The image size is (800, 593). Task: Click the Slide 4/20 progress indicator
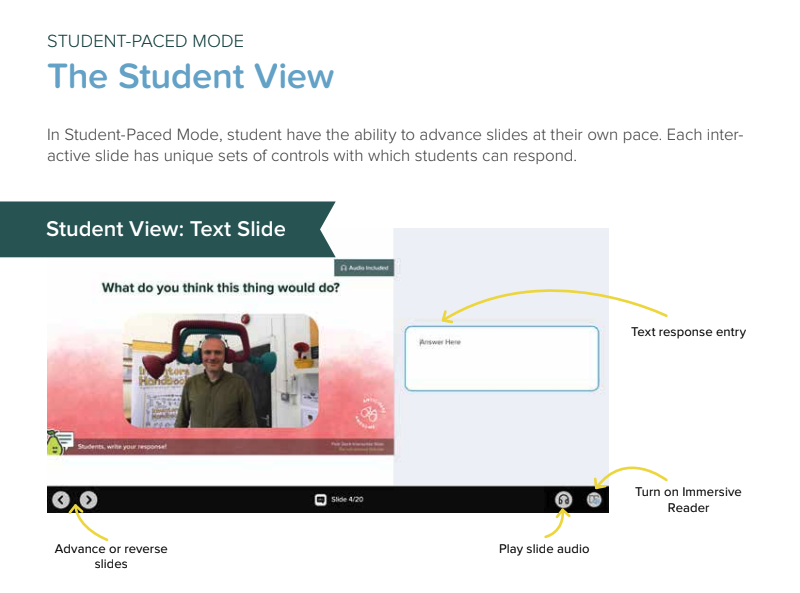pyautogui.click(x=347, y=498)
